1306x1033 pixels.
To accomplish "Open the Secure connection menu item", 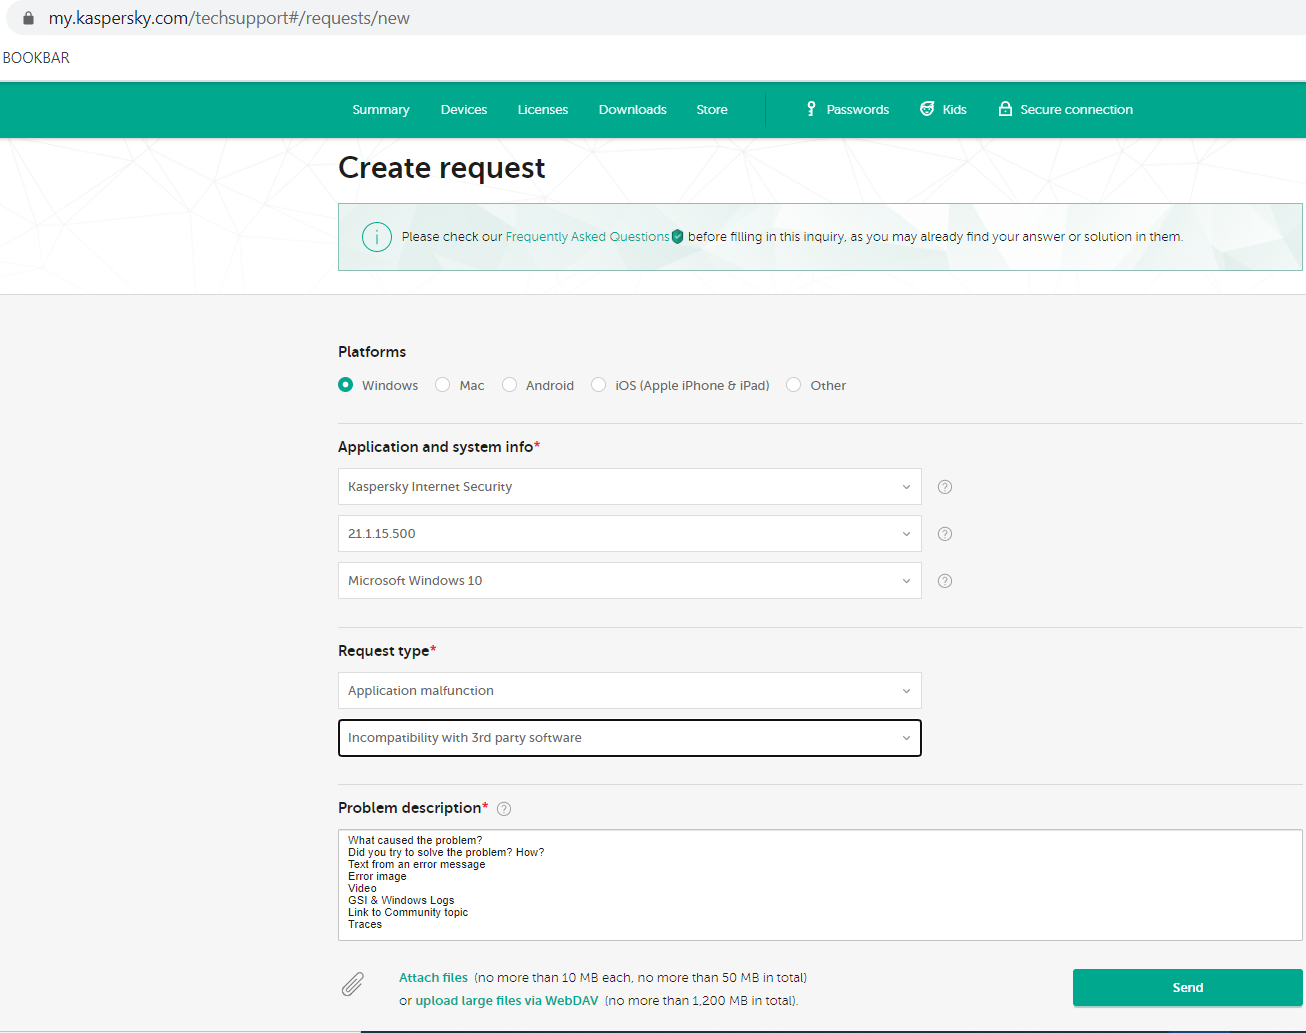I will point(1065,110).
